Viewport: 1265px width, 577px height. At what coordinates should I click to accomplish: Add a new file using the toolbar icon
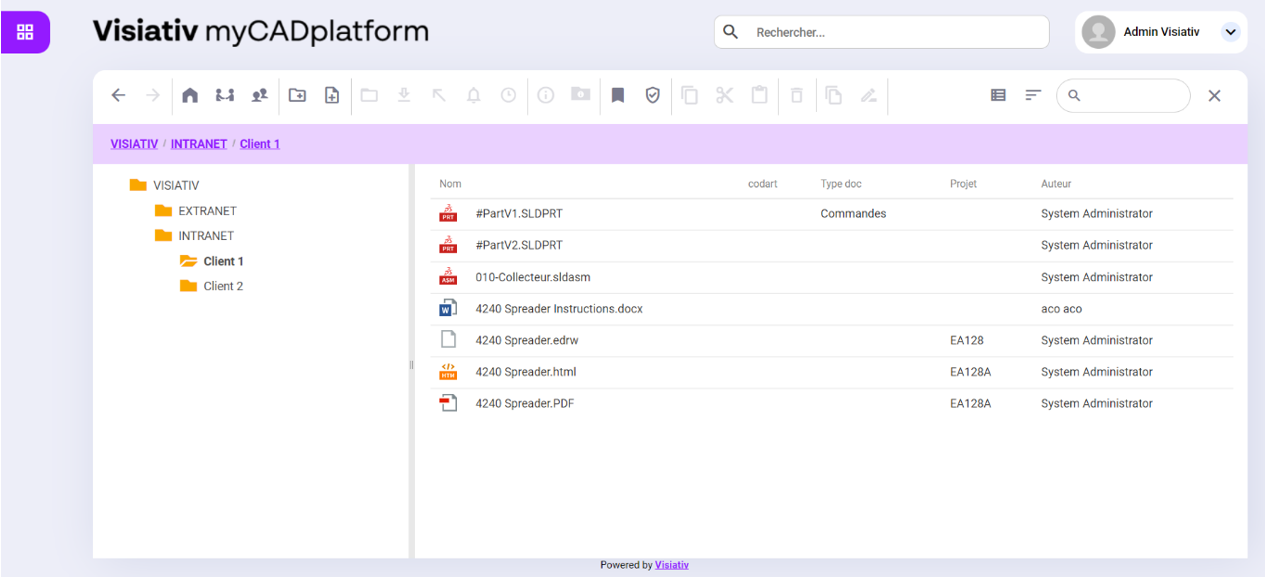[332, 95]
